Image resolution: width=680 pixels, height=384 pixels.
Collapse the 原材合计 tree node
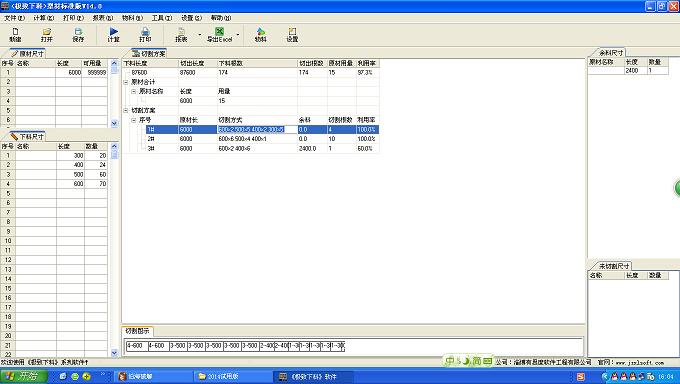126,82
